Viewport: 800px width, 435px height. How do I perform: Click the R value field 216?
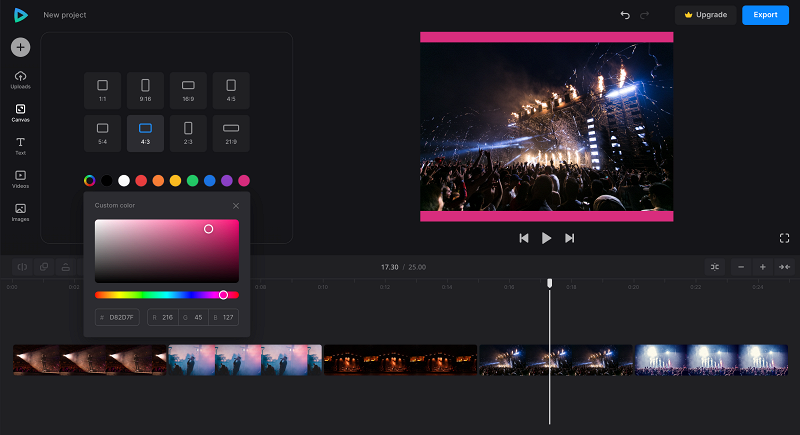163,317
